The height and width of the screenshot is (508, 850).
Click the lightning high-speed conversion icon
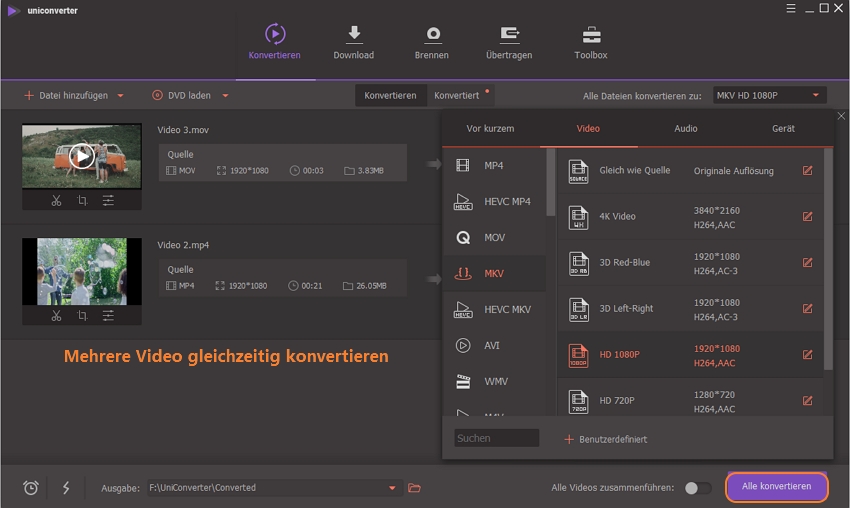point(66,488)
